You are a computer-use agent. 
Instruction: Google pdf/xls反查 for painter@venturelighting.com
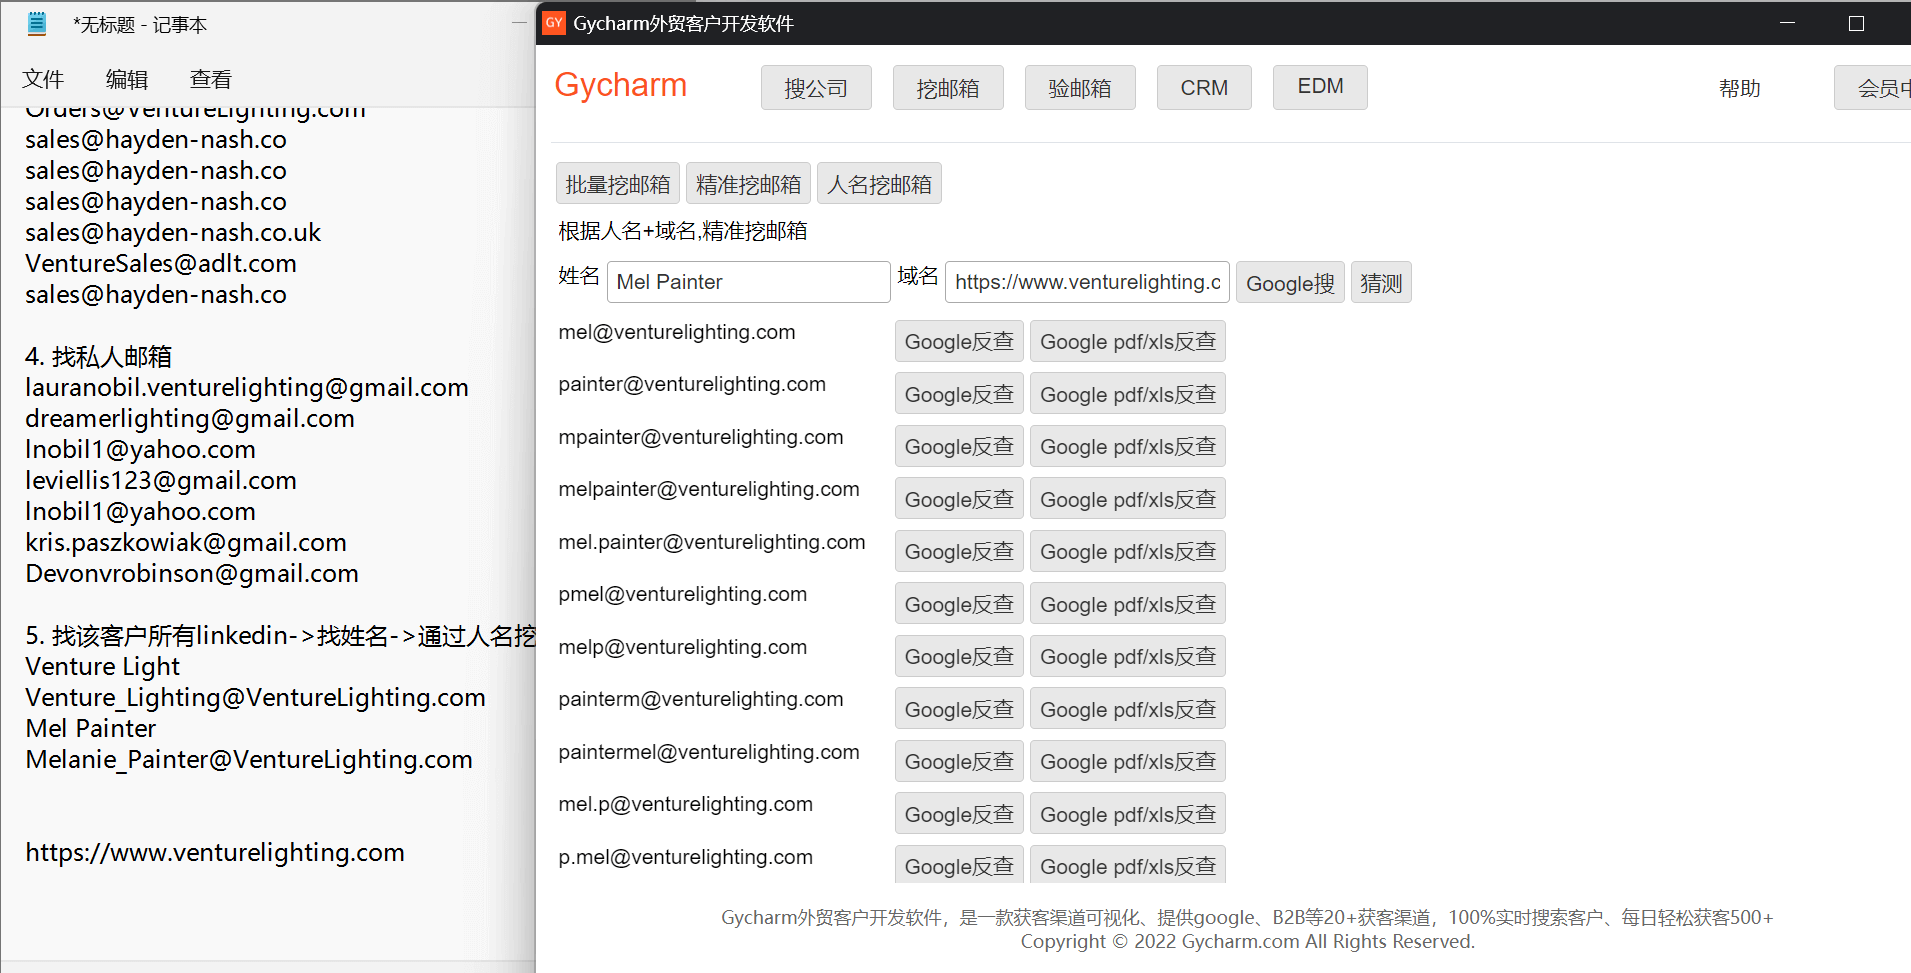[x=1128, y=394]
